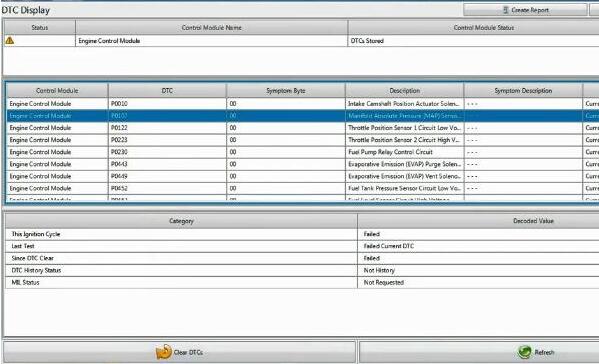Click the Throttle Position Sensor 2 Circuit description
The width and height of the screenshot is (599, 364).
pos(404,140)
